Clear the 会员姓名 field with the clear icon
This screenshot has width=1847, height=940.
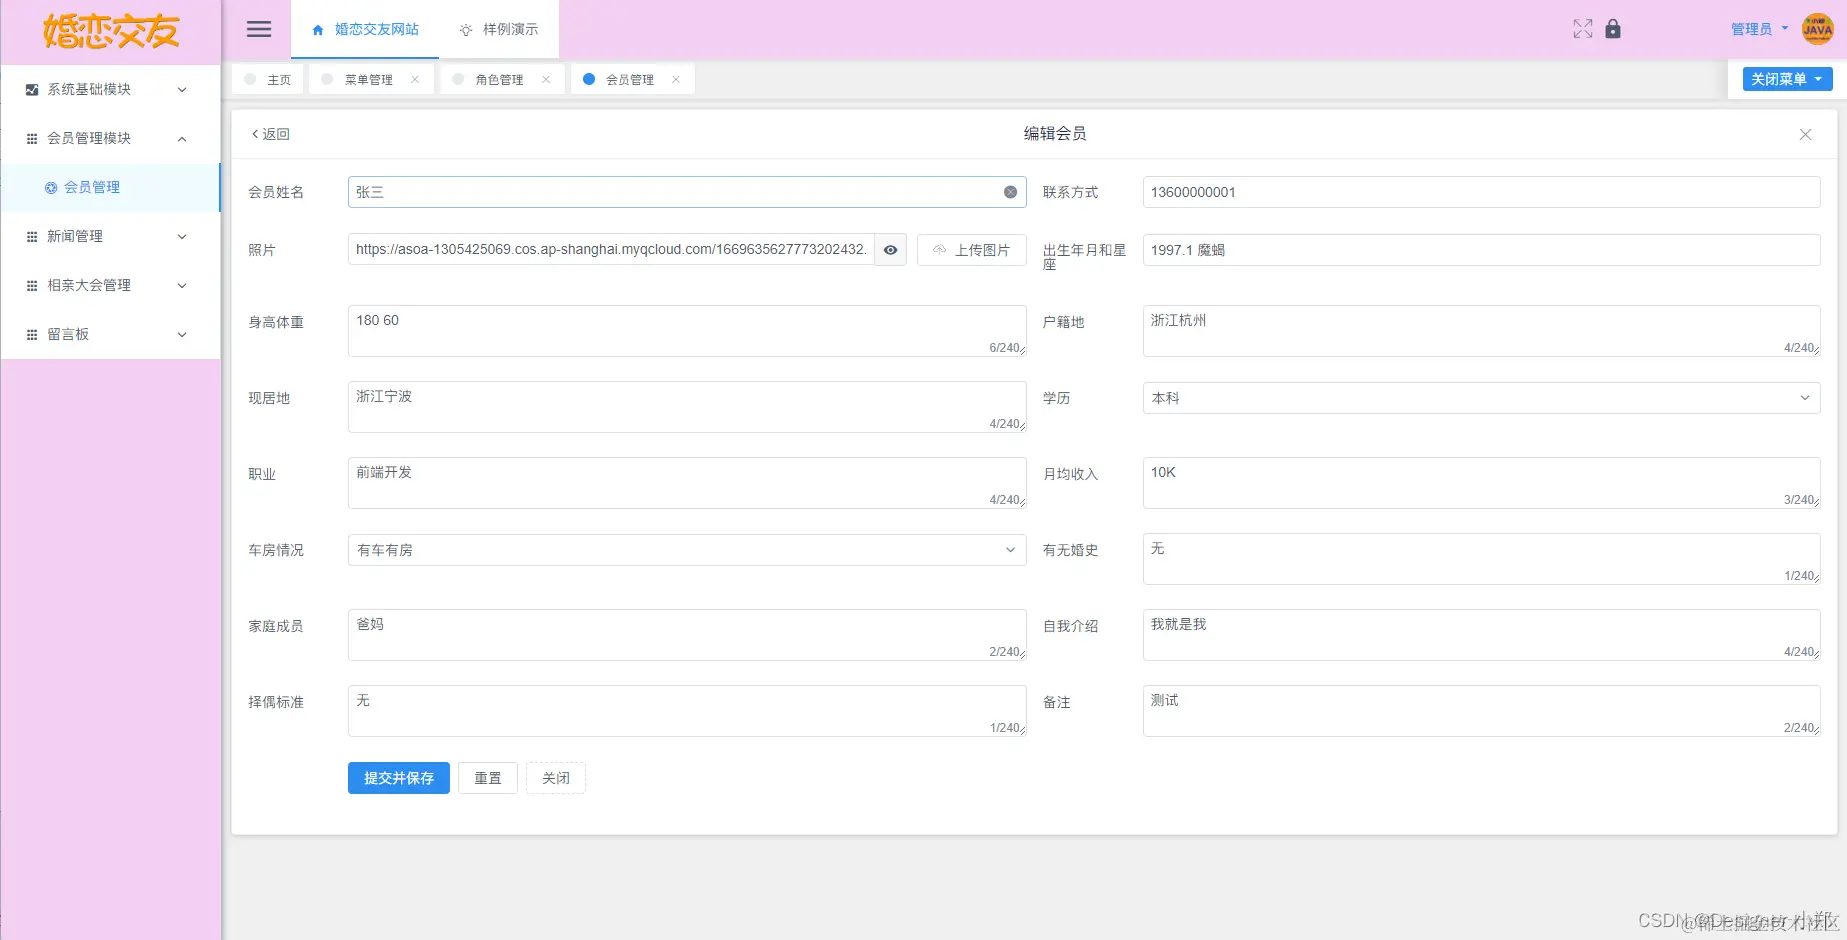pyautogui.click(x=1010, y=192)
